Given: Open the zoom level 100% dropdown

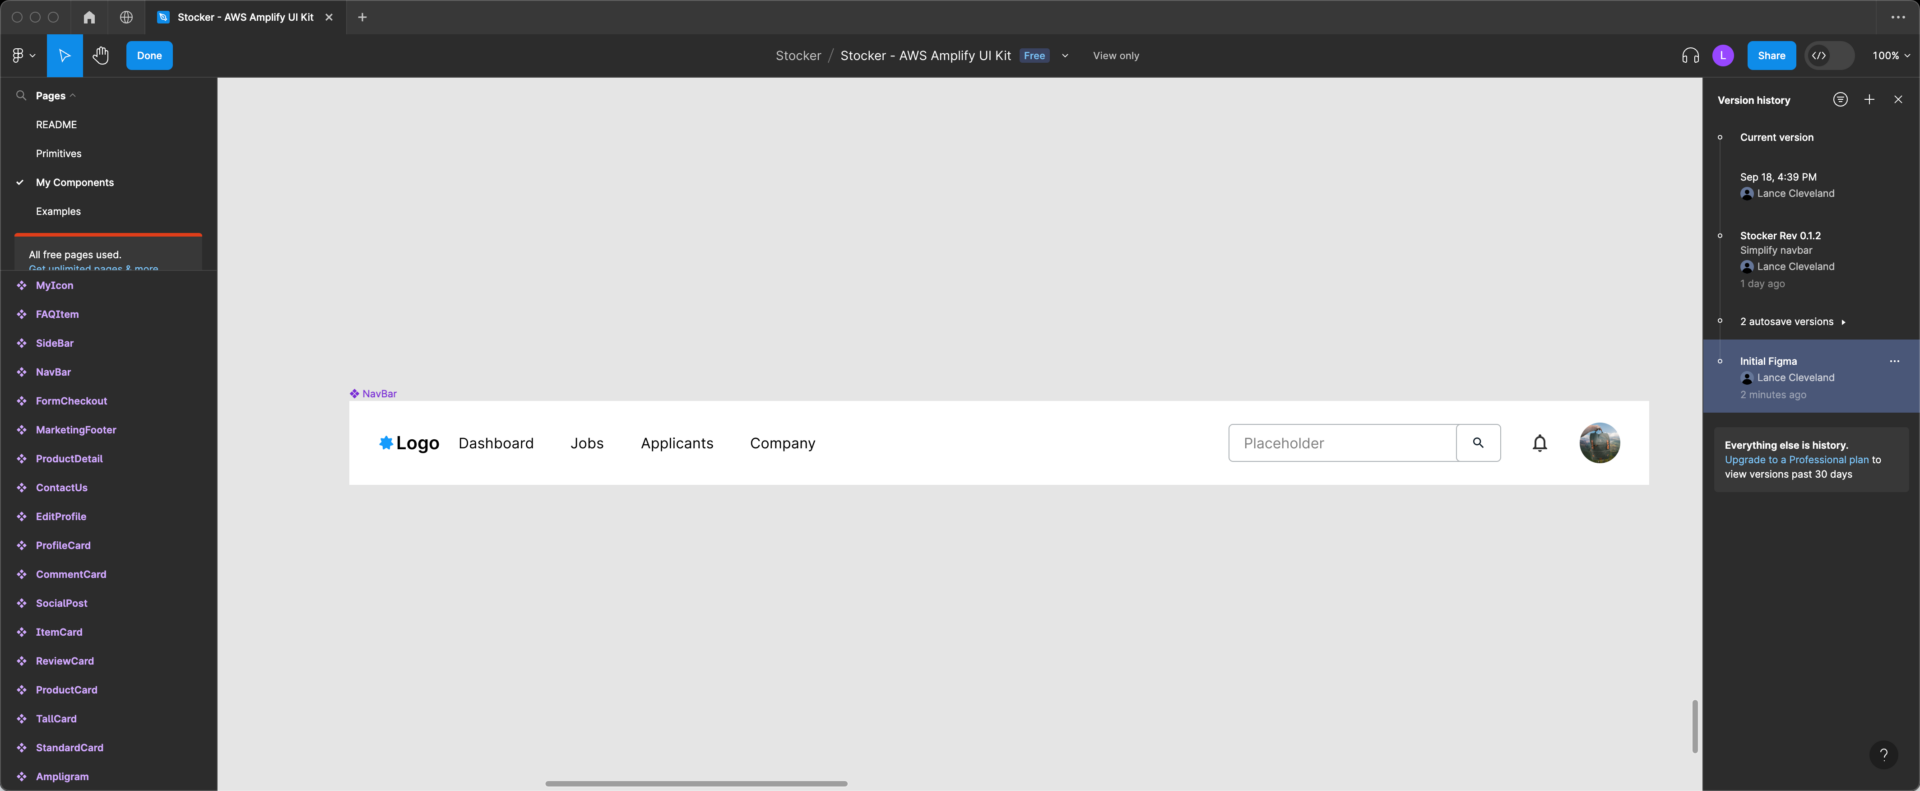Looking at the screenshot, I should (1891, 56).
